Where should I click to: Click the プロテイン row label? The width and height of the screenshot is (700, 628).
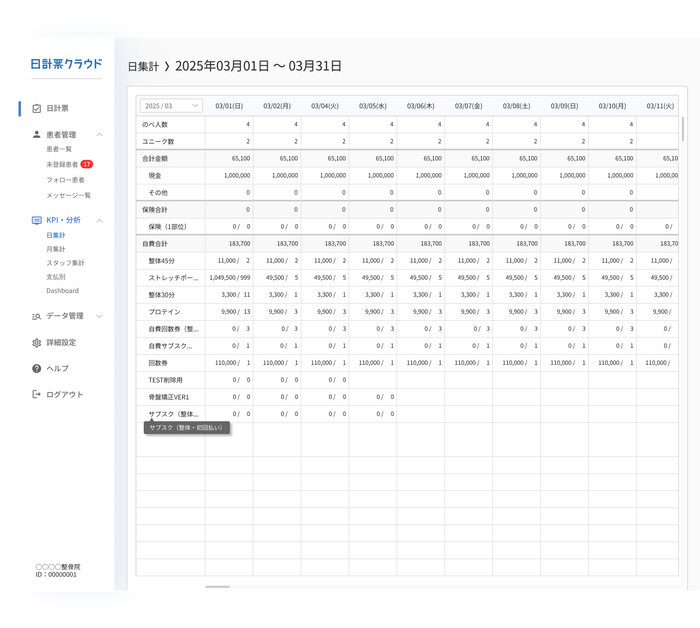click(164, 312)
